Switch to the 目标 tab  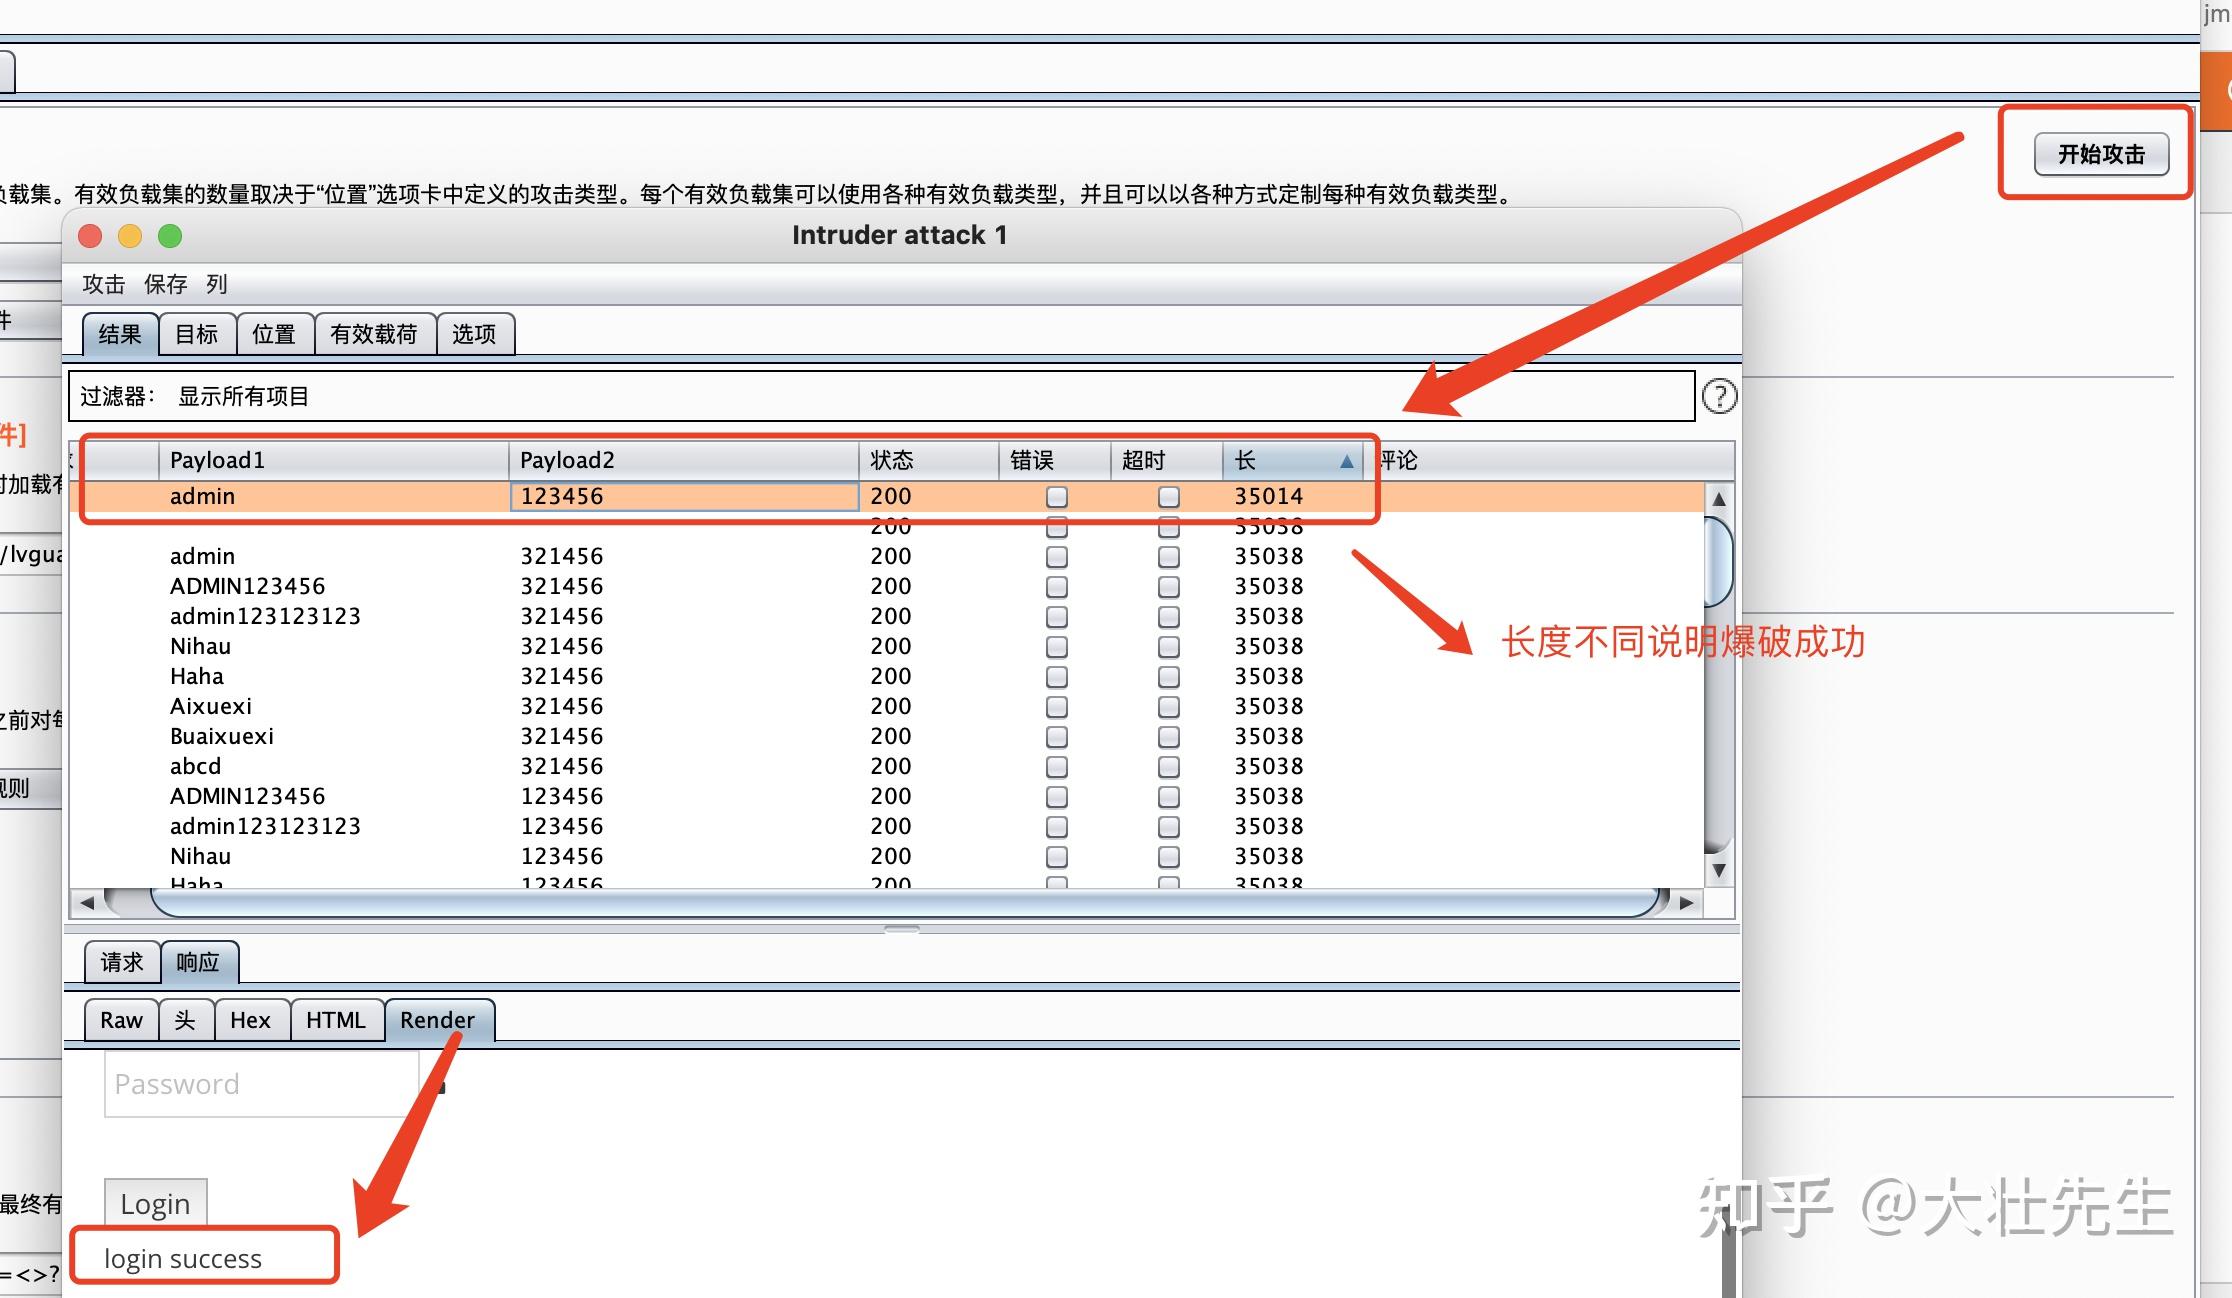[197, 334]
